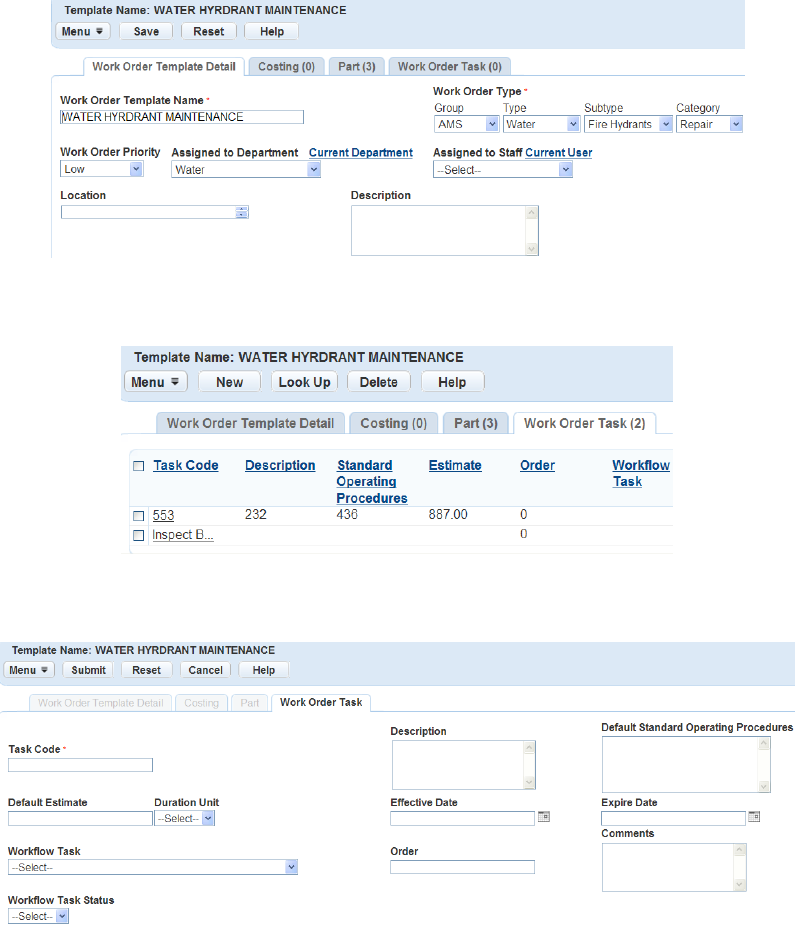Image resolution: width=795 pixels, height=926 pixels.
Task: Open the Duration Unit dropdown
Action: 184,819
